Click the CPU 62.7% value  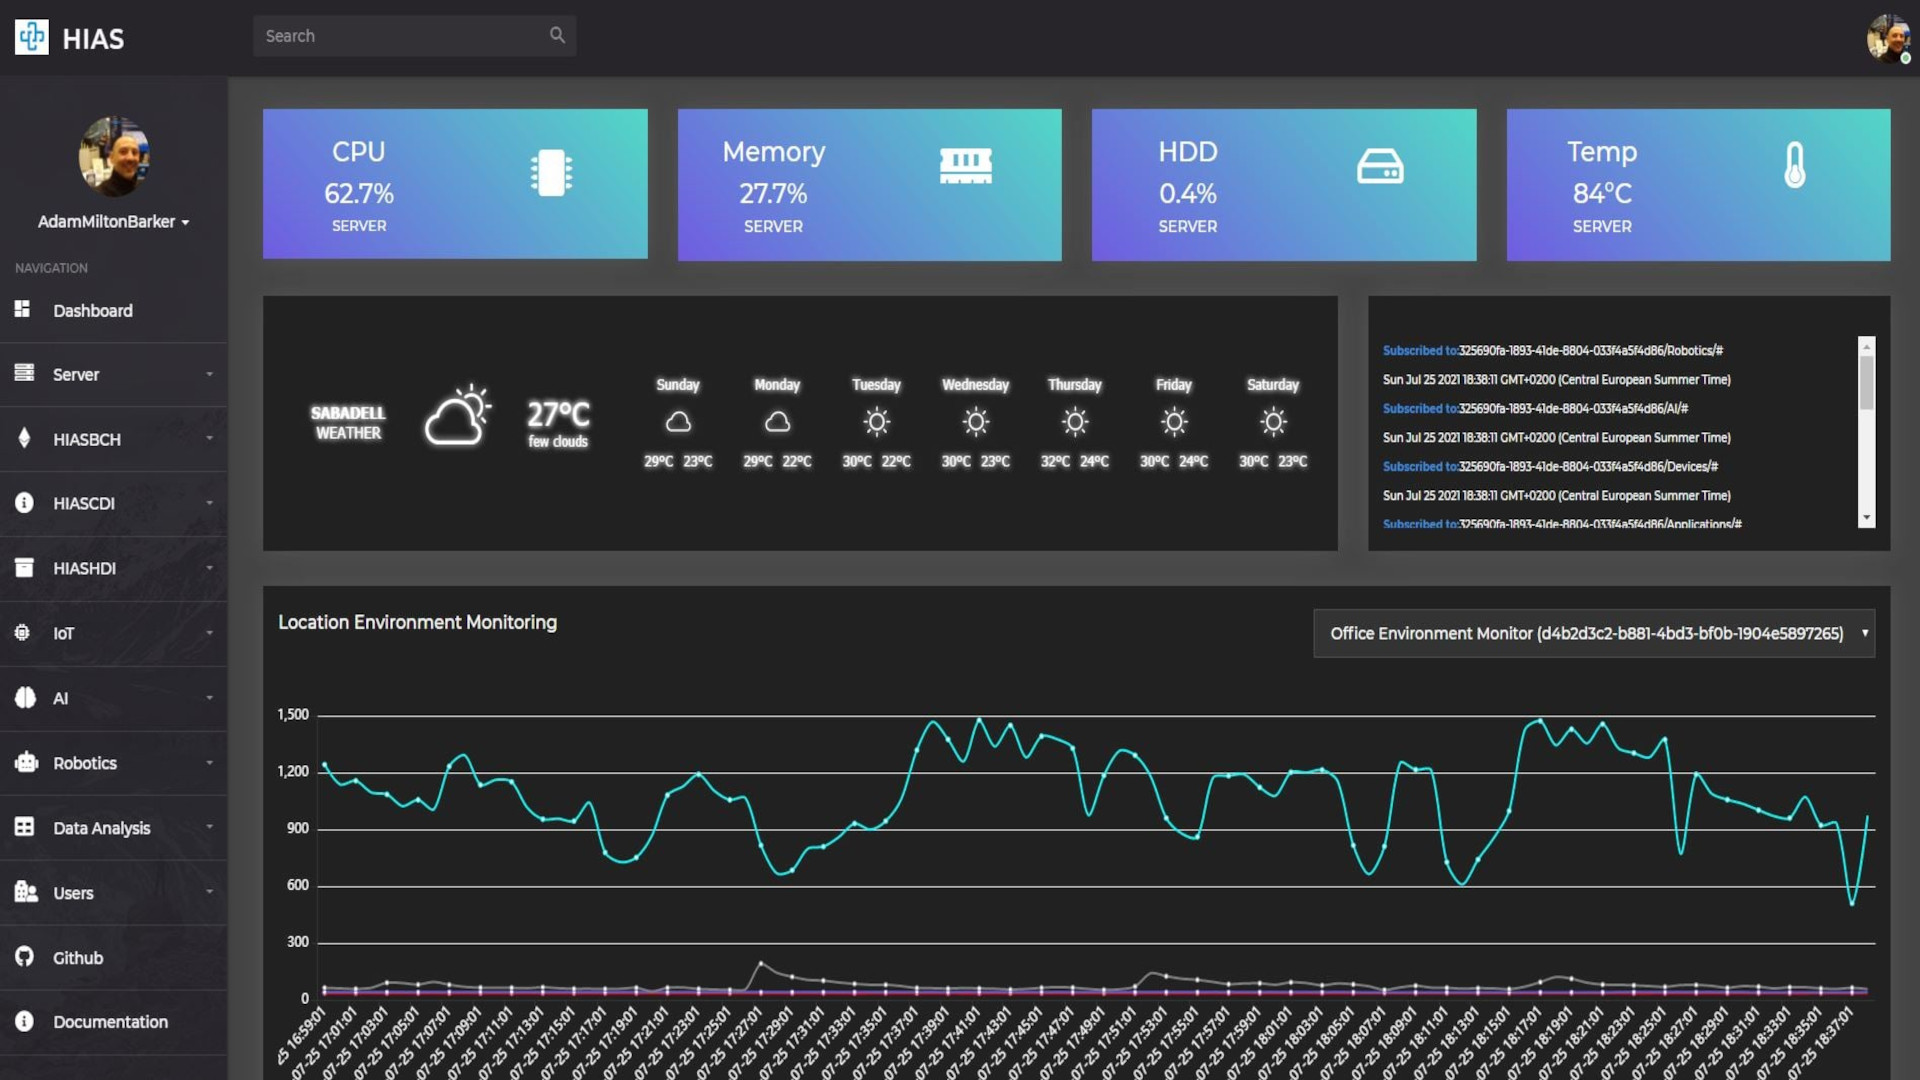[359, 193]
